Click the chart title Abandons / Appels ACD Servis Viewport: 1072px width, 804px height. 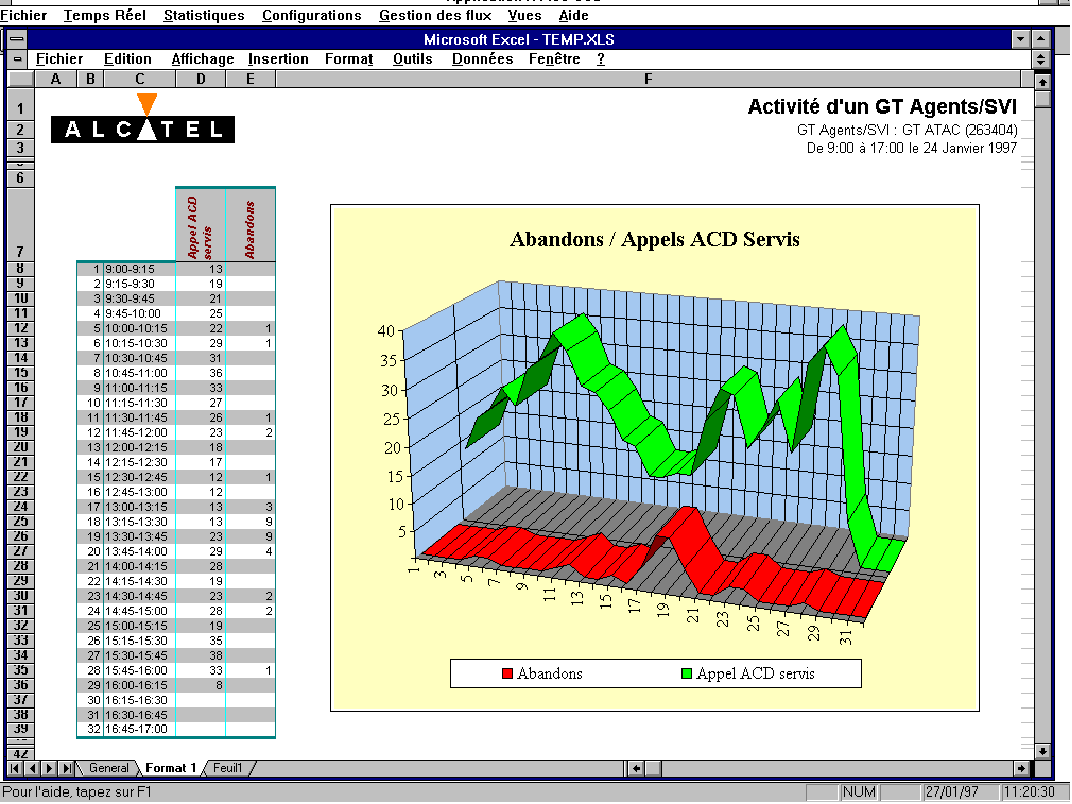(x=654, y=239)
